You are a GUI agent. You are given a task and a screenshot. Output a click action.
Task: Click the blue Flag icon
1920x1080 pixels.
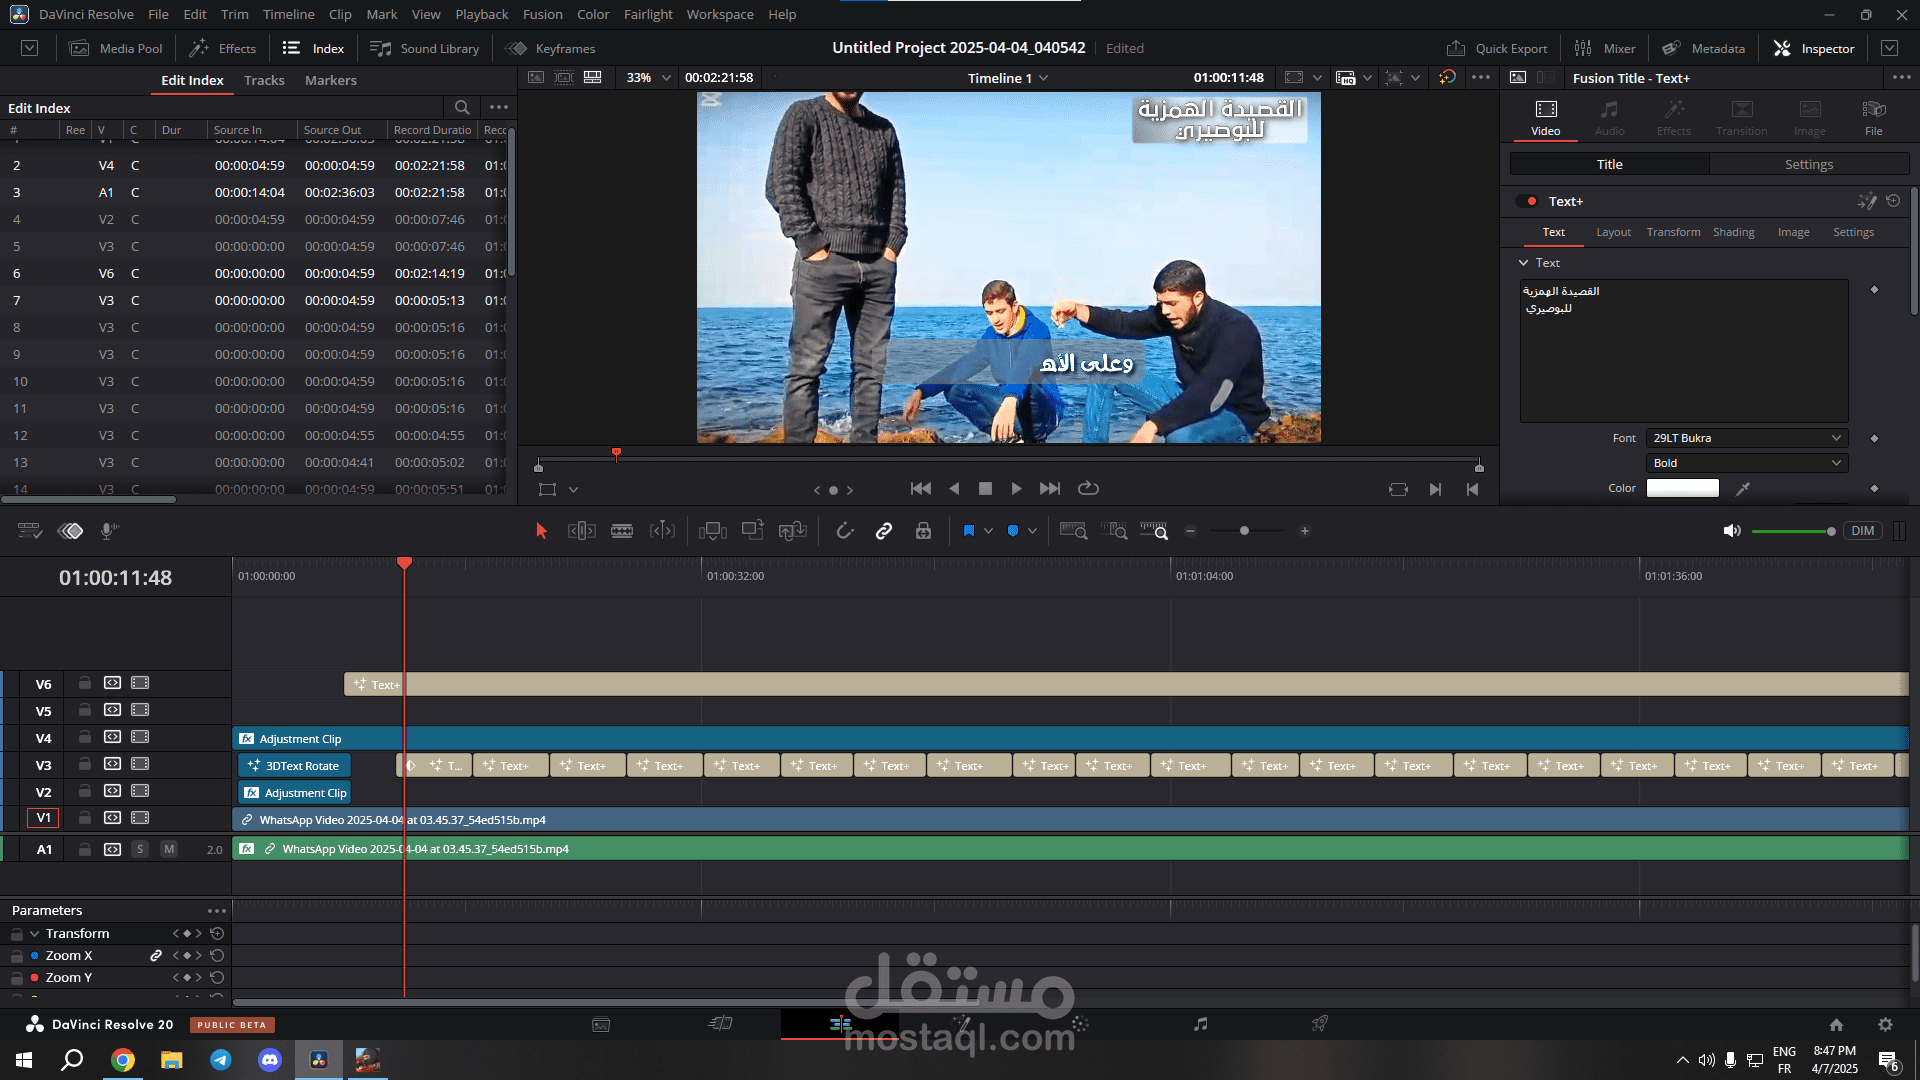coord(968,531)
